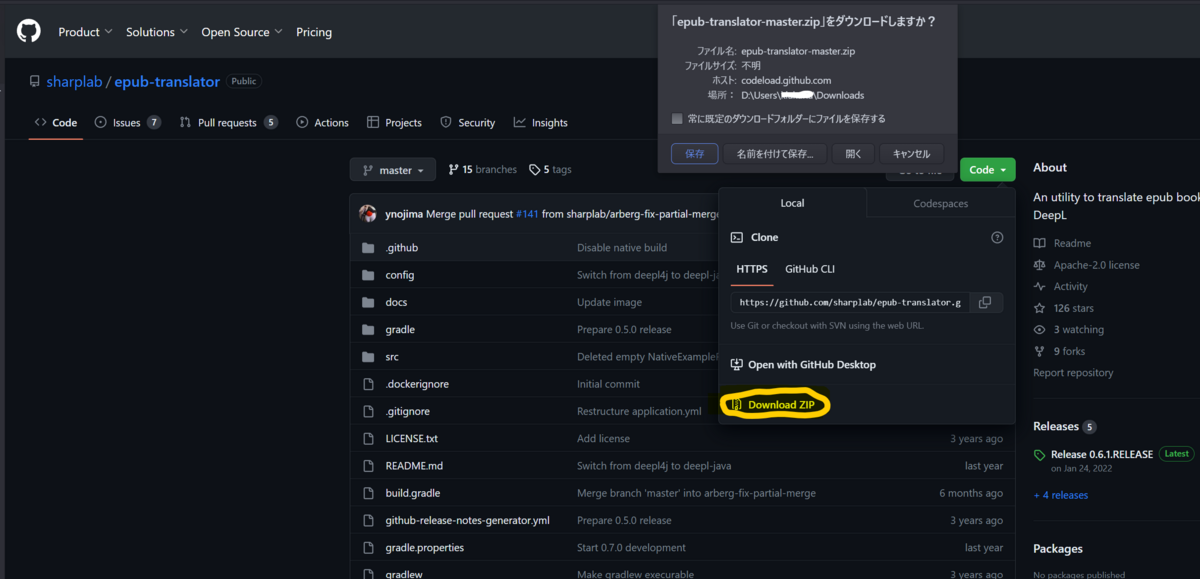Click the キャンセル button
Image resolution: width=1200 pixels, height=579 pixels.
click(911, 154)
